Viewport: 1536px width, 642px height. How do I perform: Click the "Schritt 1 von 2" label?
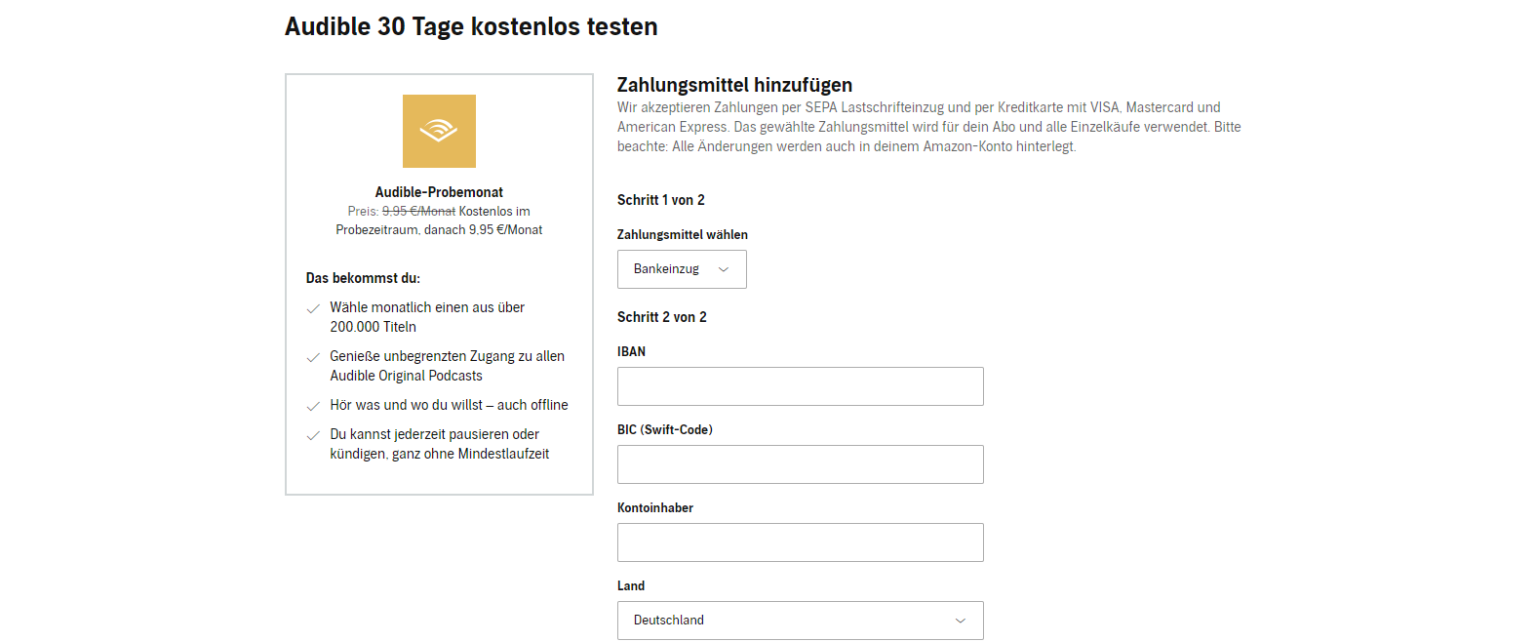[x=661, y=200]
